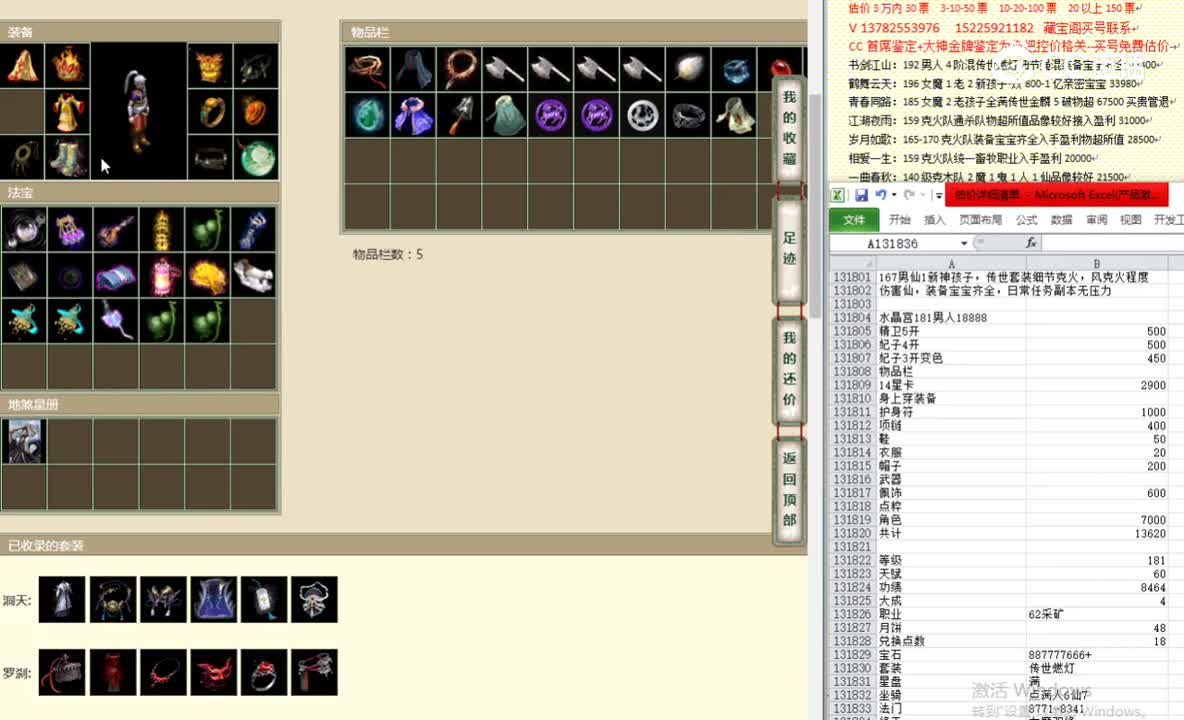
Task: Switch to Excel 公式 tab
Action: pos(1026,220)
